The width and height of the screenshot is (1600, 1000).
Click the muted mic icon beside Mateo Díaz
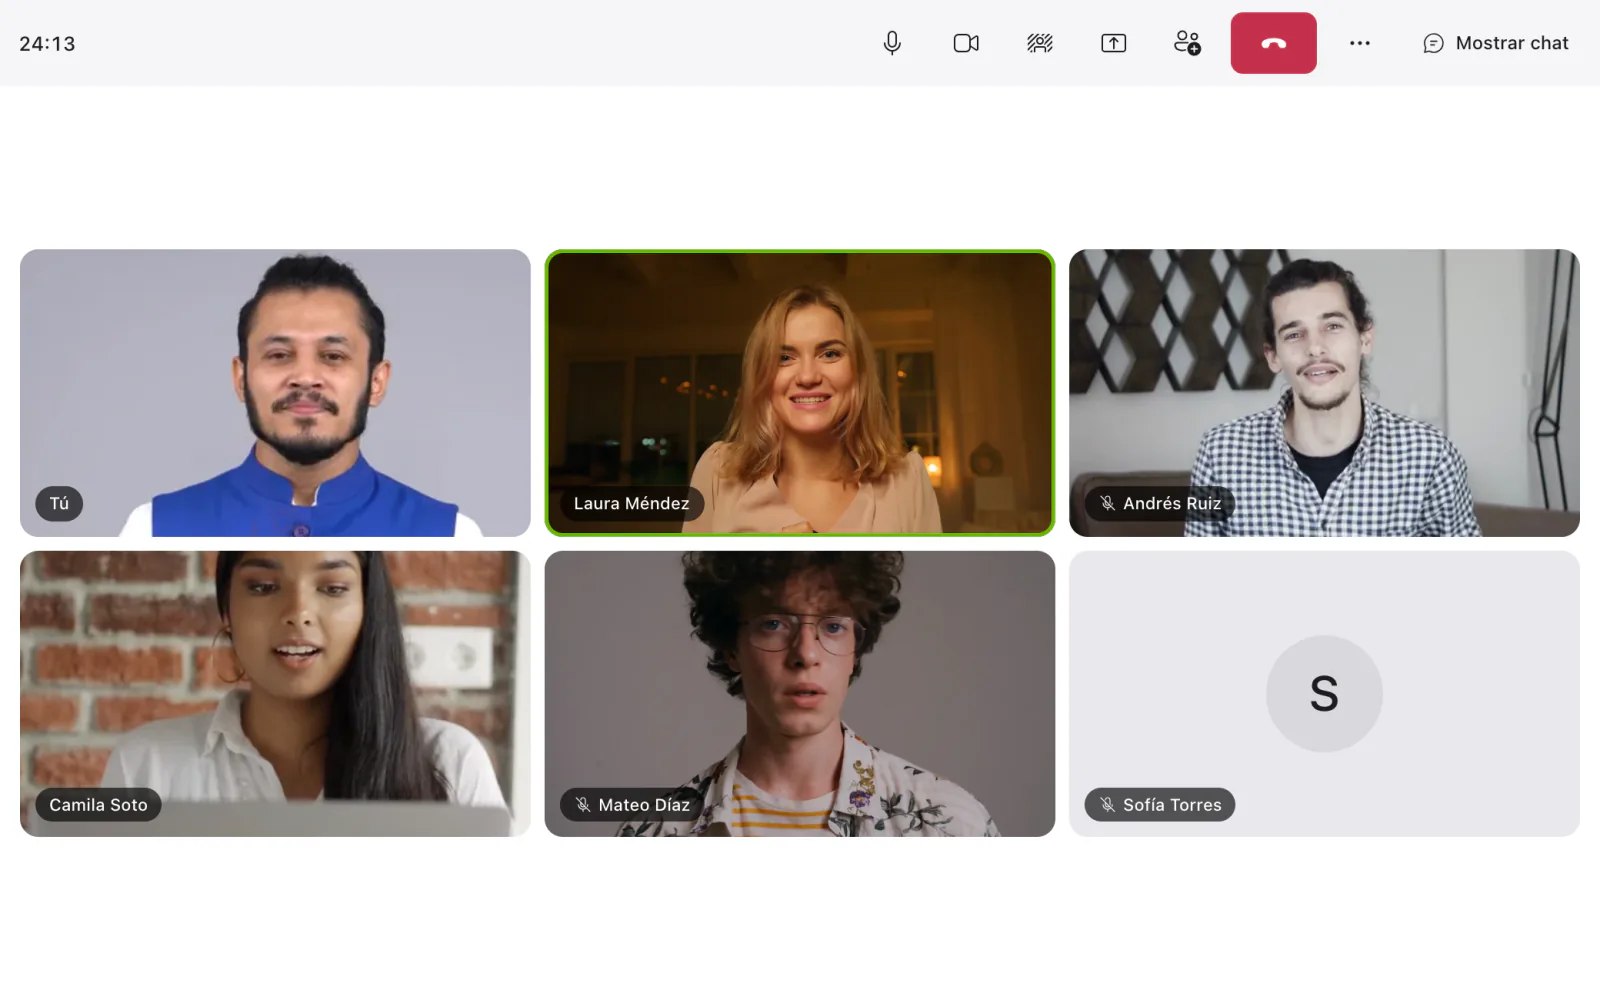pos(583,804)
